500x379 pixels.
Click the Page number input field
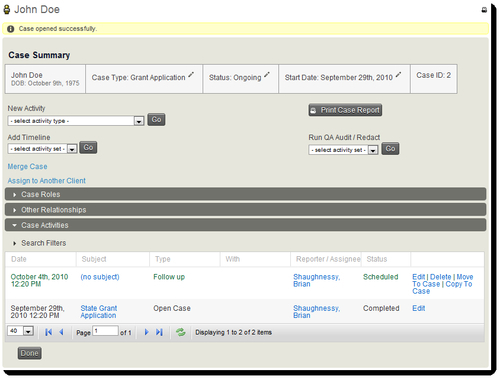click(x=105, y=331)
